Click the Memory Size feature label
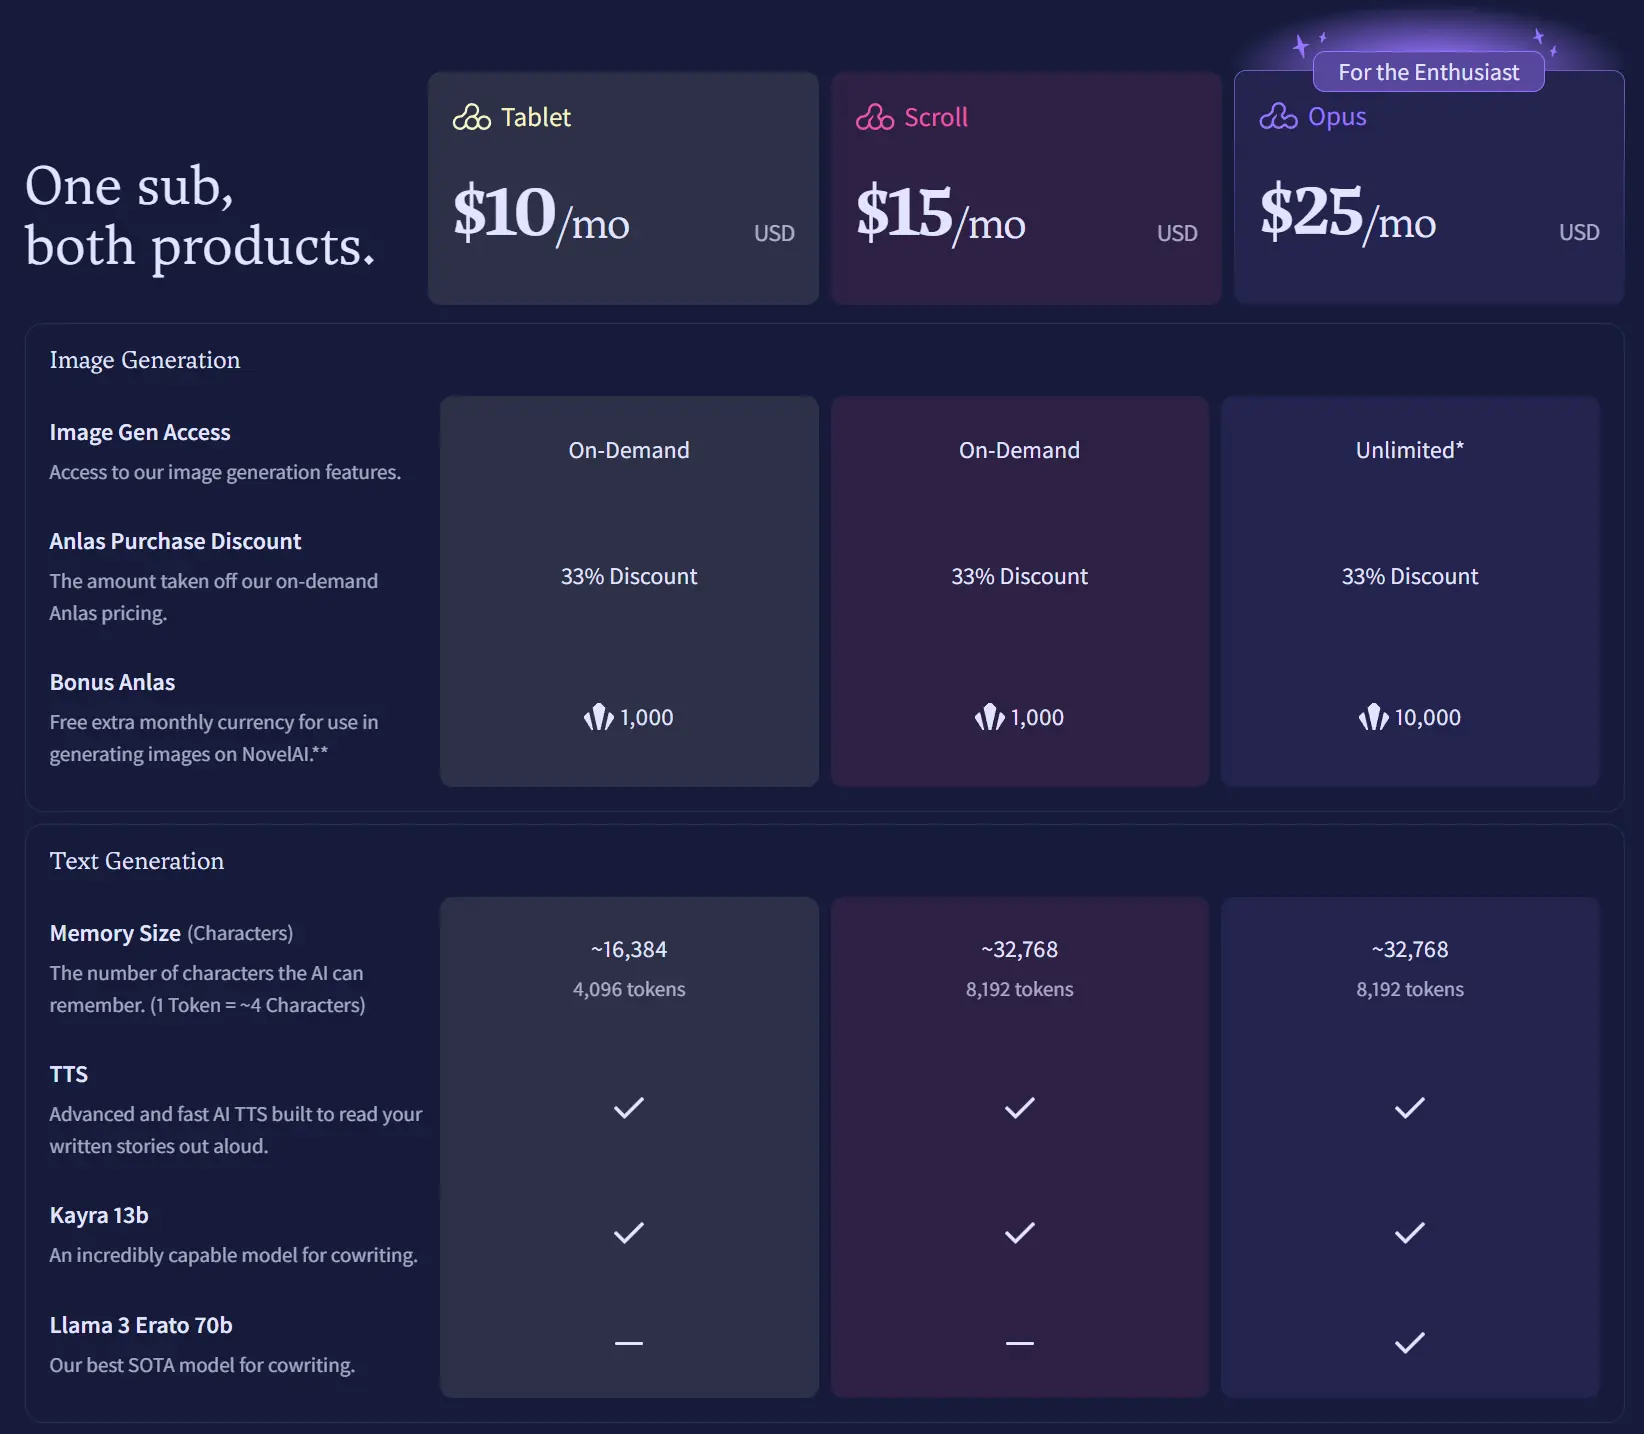Viewport: 1644px width, 1434px height. click(x=115, y=933)
